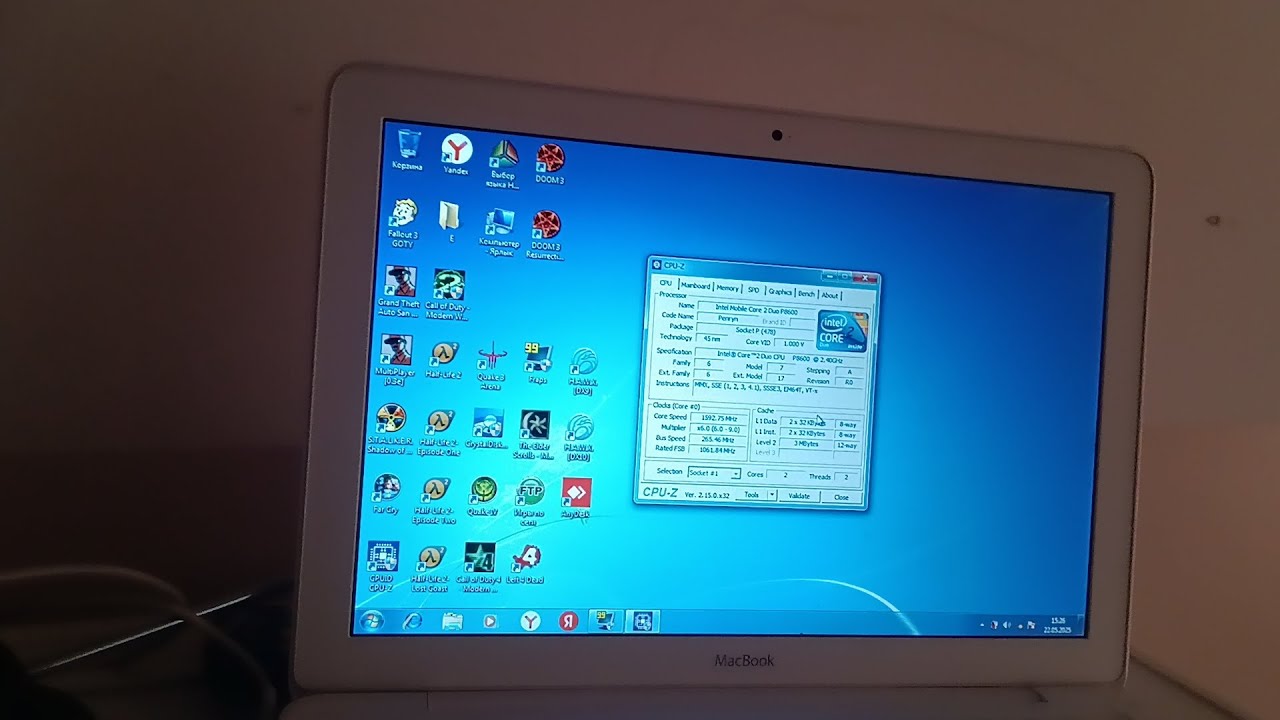This screenshot has height=720, width=1280.
Task: Open Half-Life 2 Episode Two shortcut
Action: 434,501
